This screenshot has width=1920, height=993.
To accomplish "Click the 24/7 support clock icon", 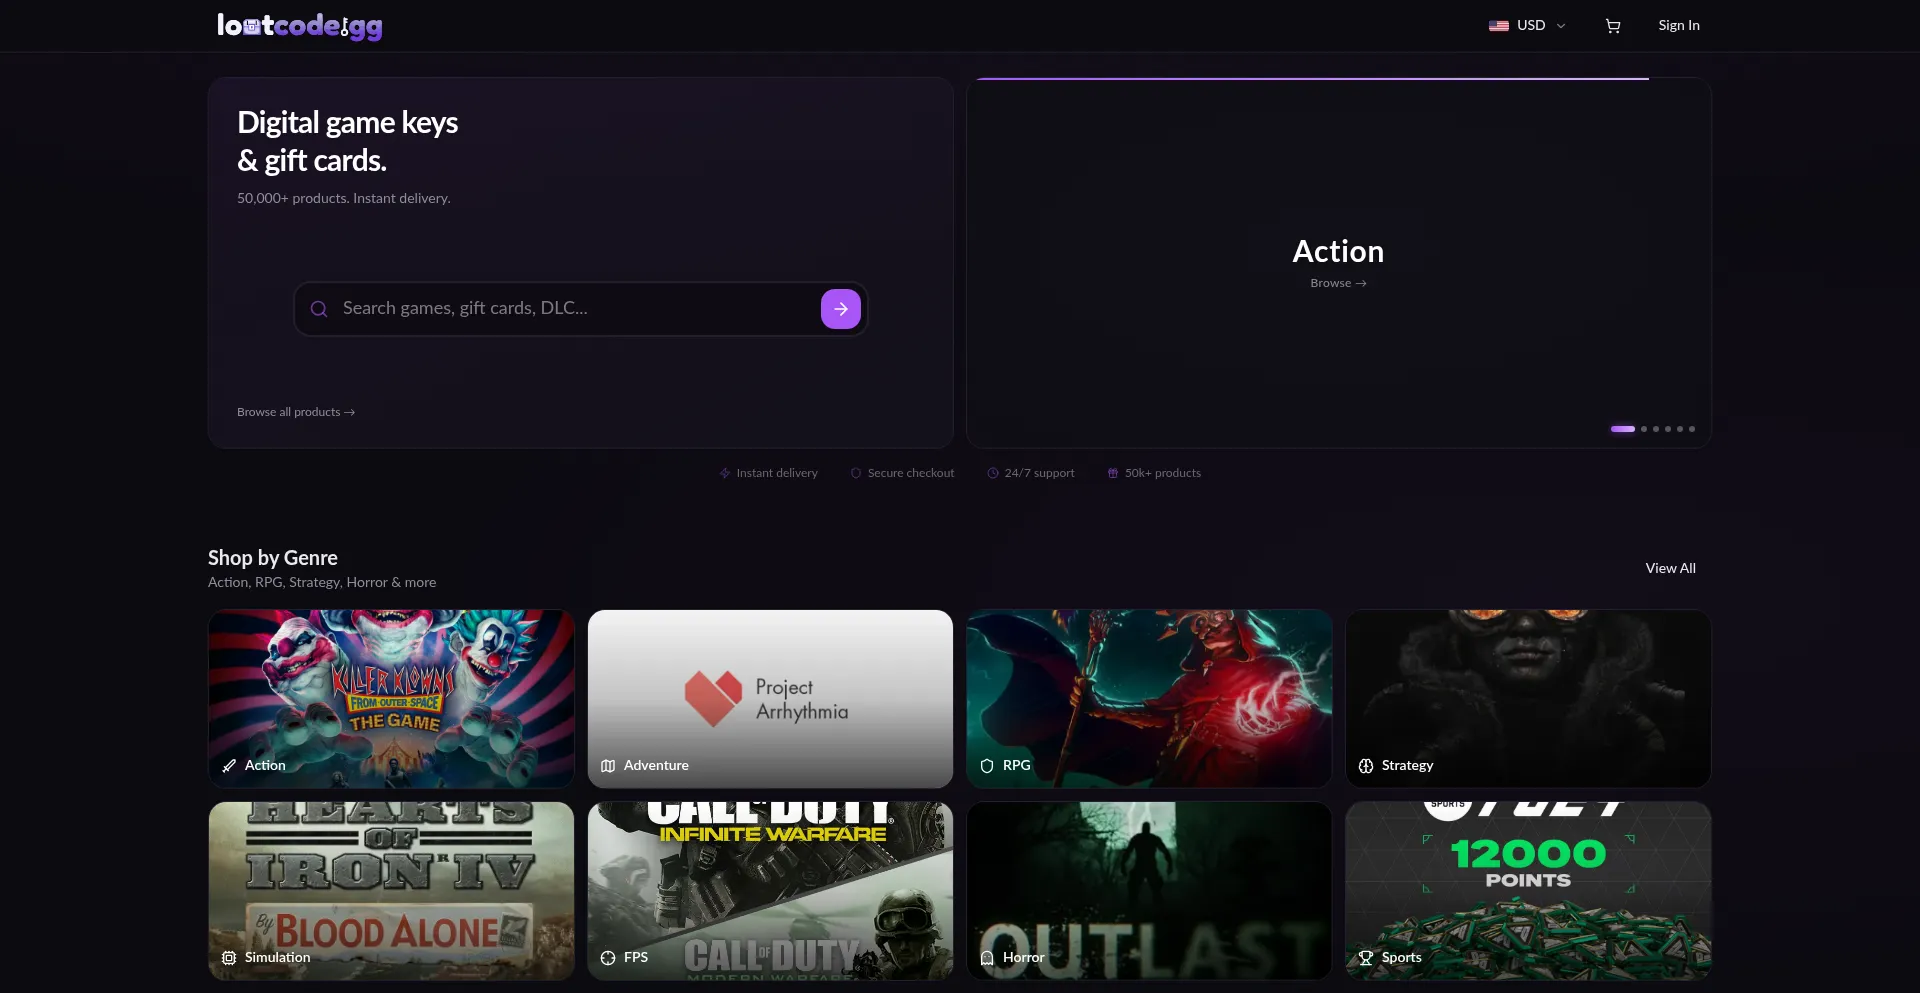I will 993,473.
